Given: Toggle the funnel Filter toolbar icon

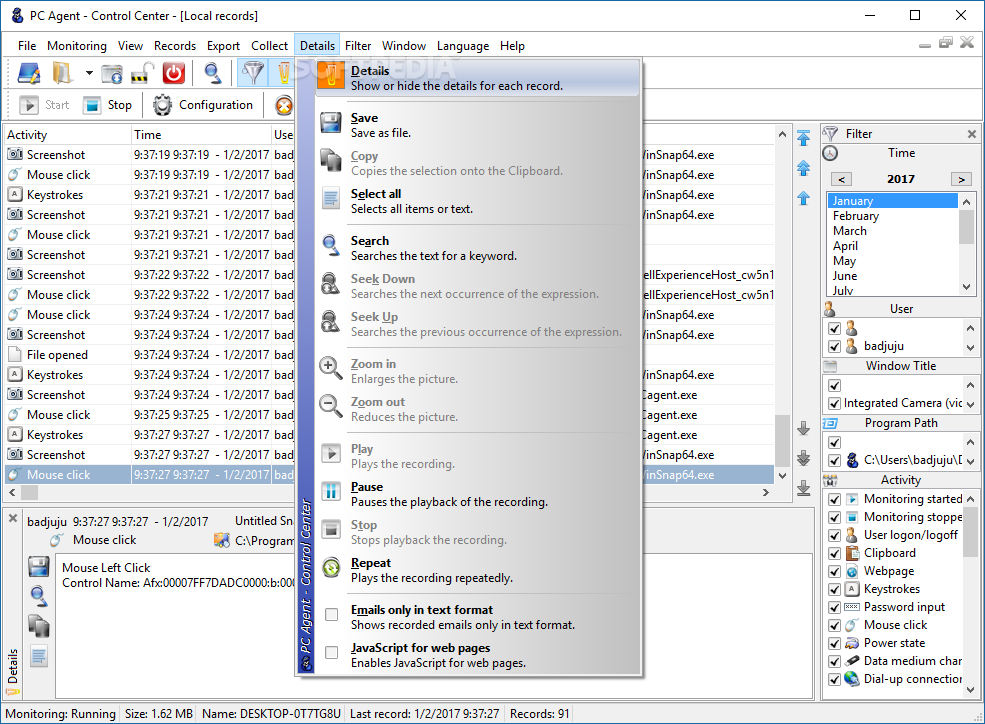Looking at the screenshot, I should [253, 73].
